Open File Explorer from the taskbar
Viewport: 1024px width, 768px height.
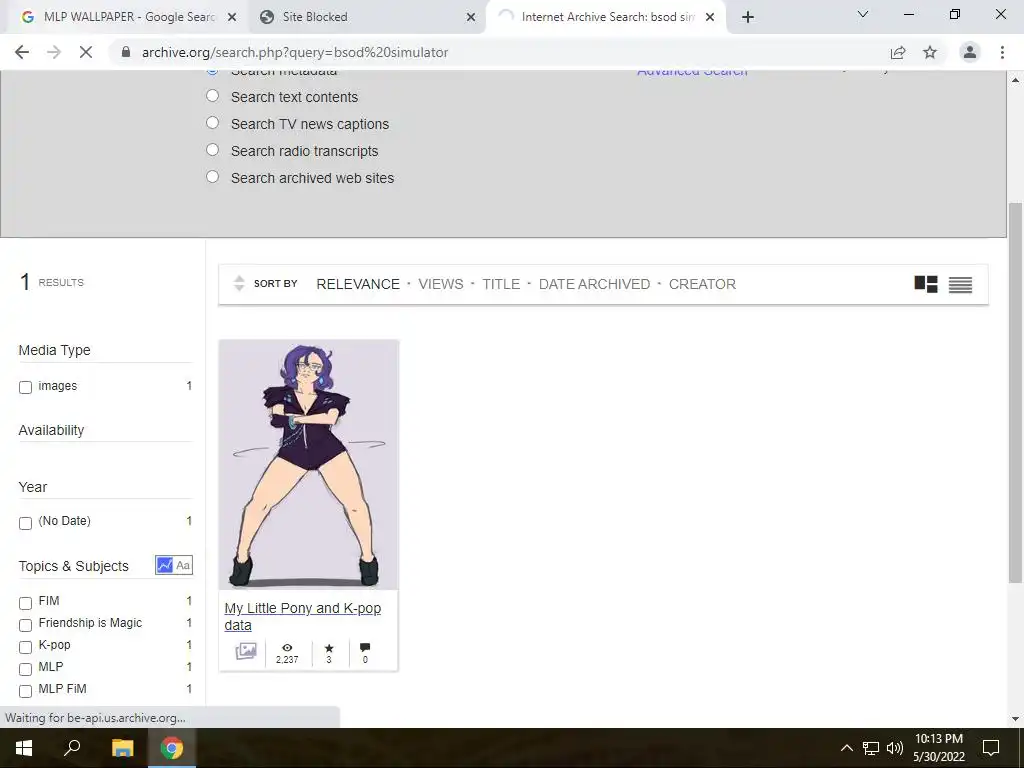(122, 748)
